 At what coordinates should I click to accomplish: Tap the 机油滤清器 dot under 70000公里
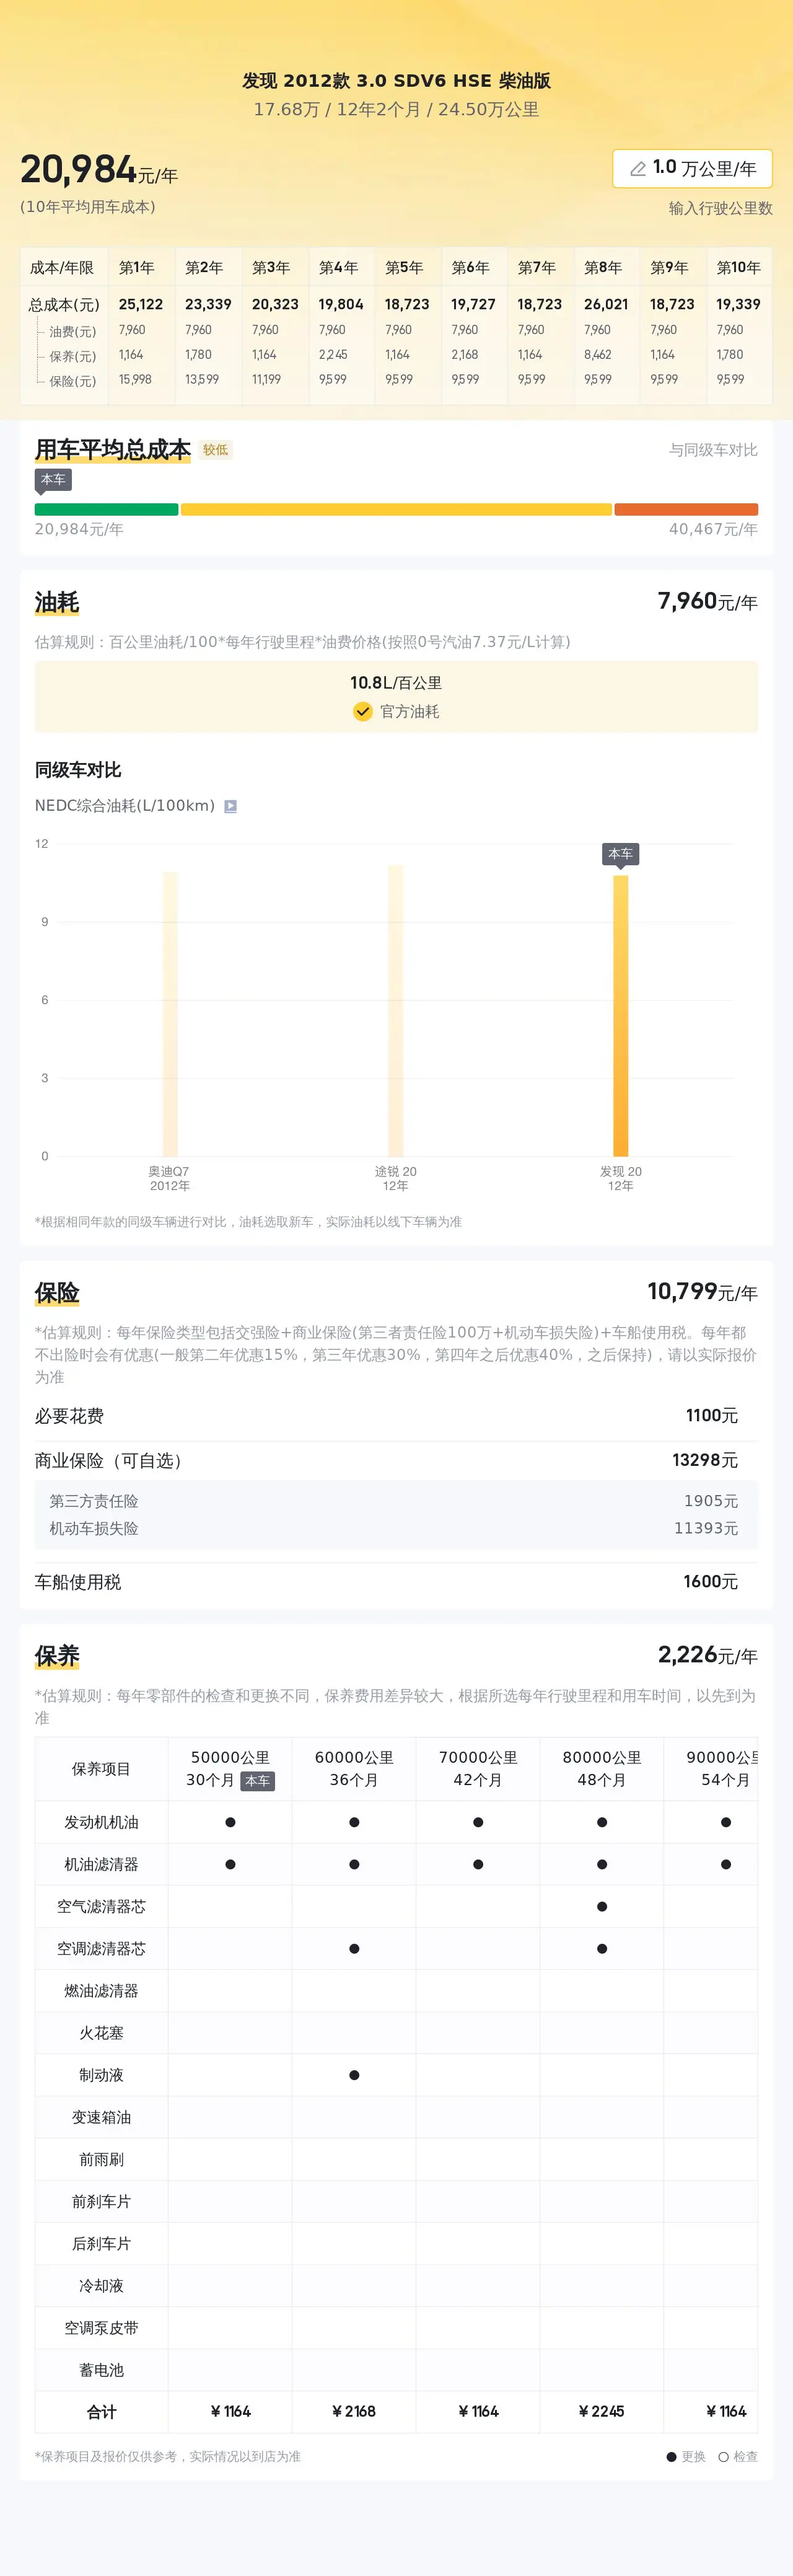coord(478,1864)
